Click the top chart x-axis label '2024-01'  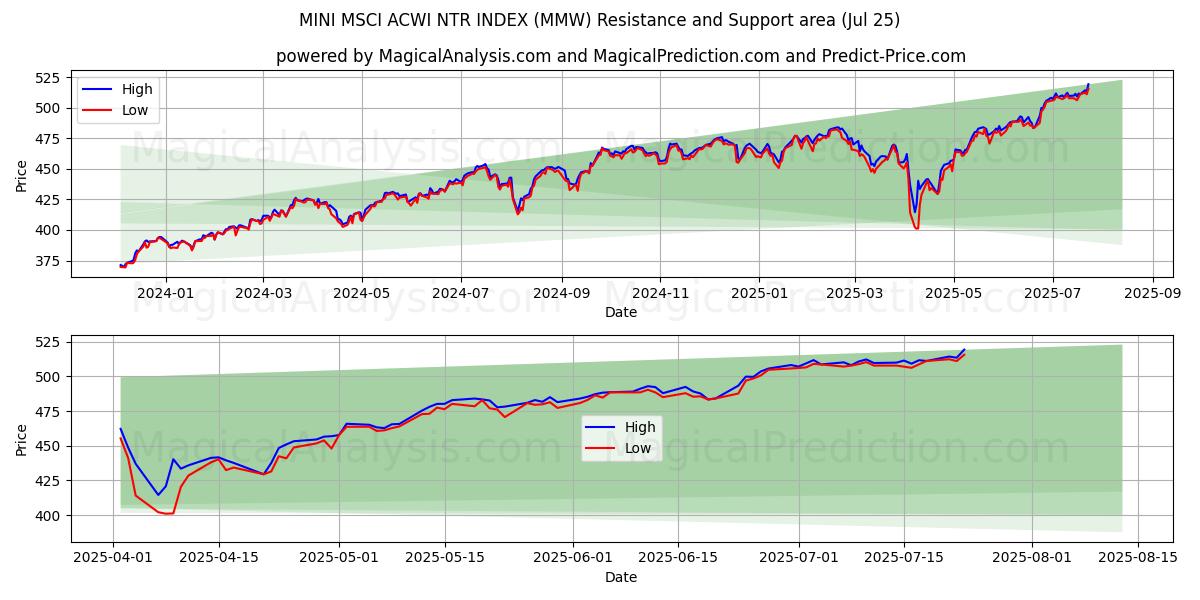click(165, 294)
